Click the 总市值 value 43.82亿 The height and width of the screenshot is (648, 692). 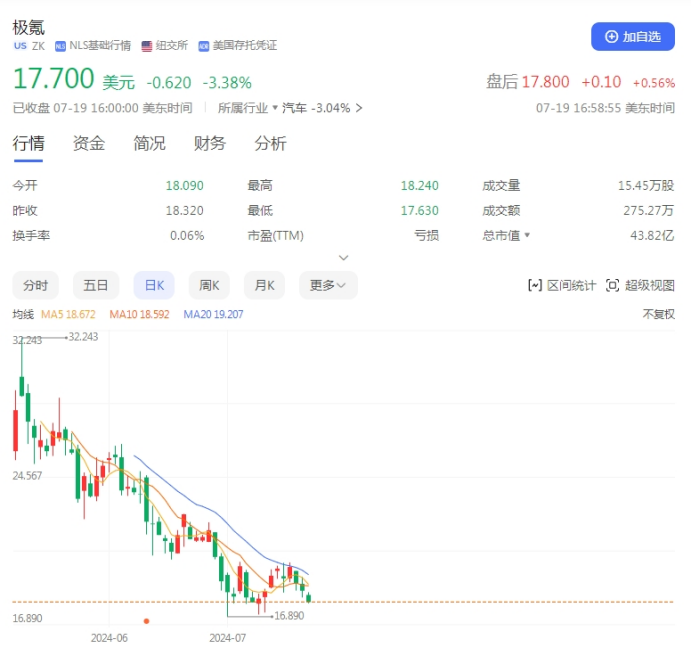(x=652, y=235)
